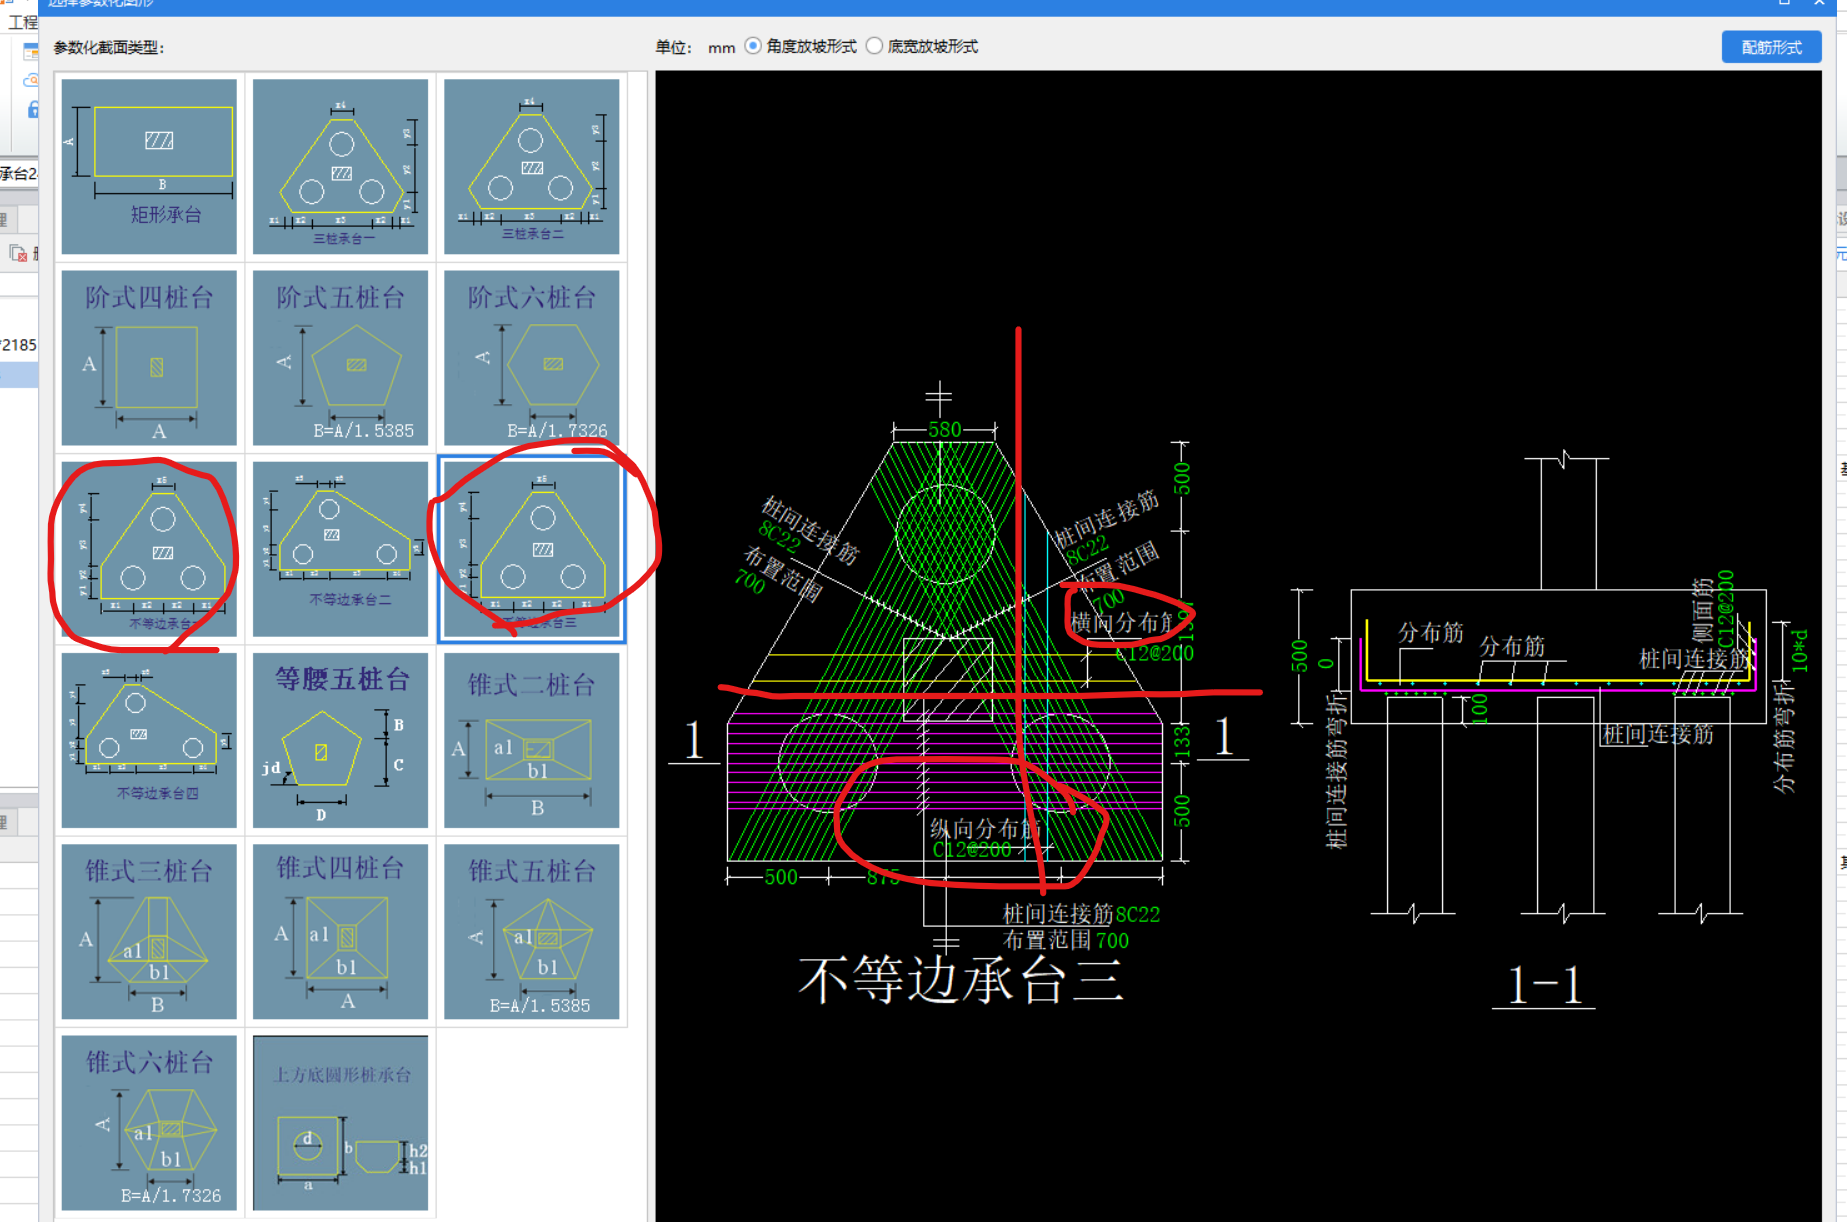Open the 配筋形式 button
The height and width of the screenshot is (1222, 1847).
[1771, 47]
